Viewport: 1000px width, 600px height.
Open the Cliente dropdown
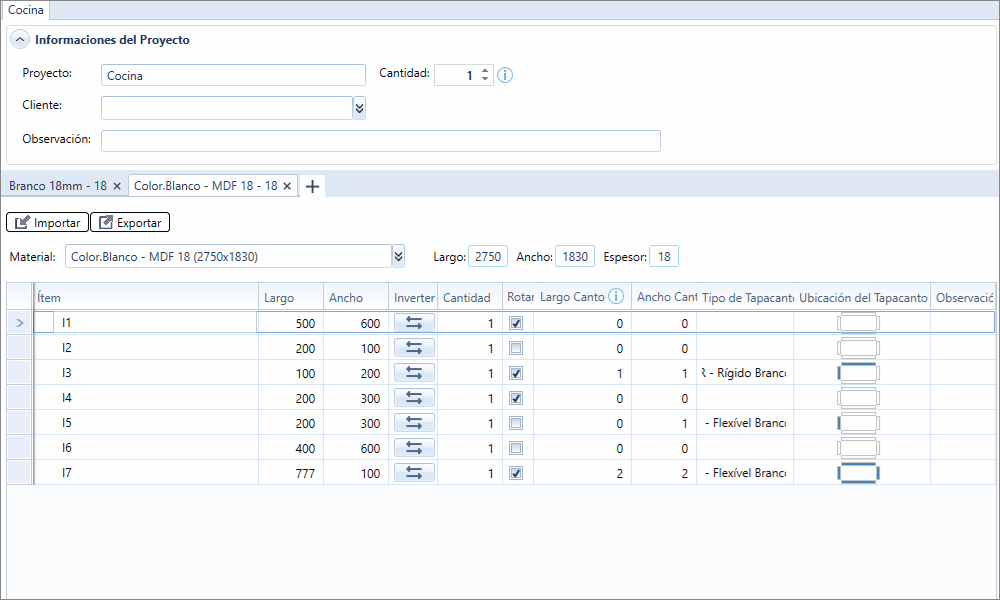click(360, 108)
